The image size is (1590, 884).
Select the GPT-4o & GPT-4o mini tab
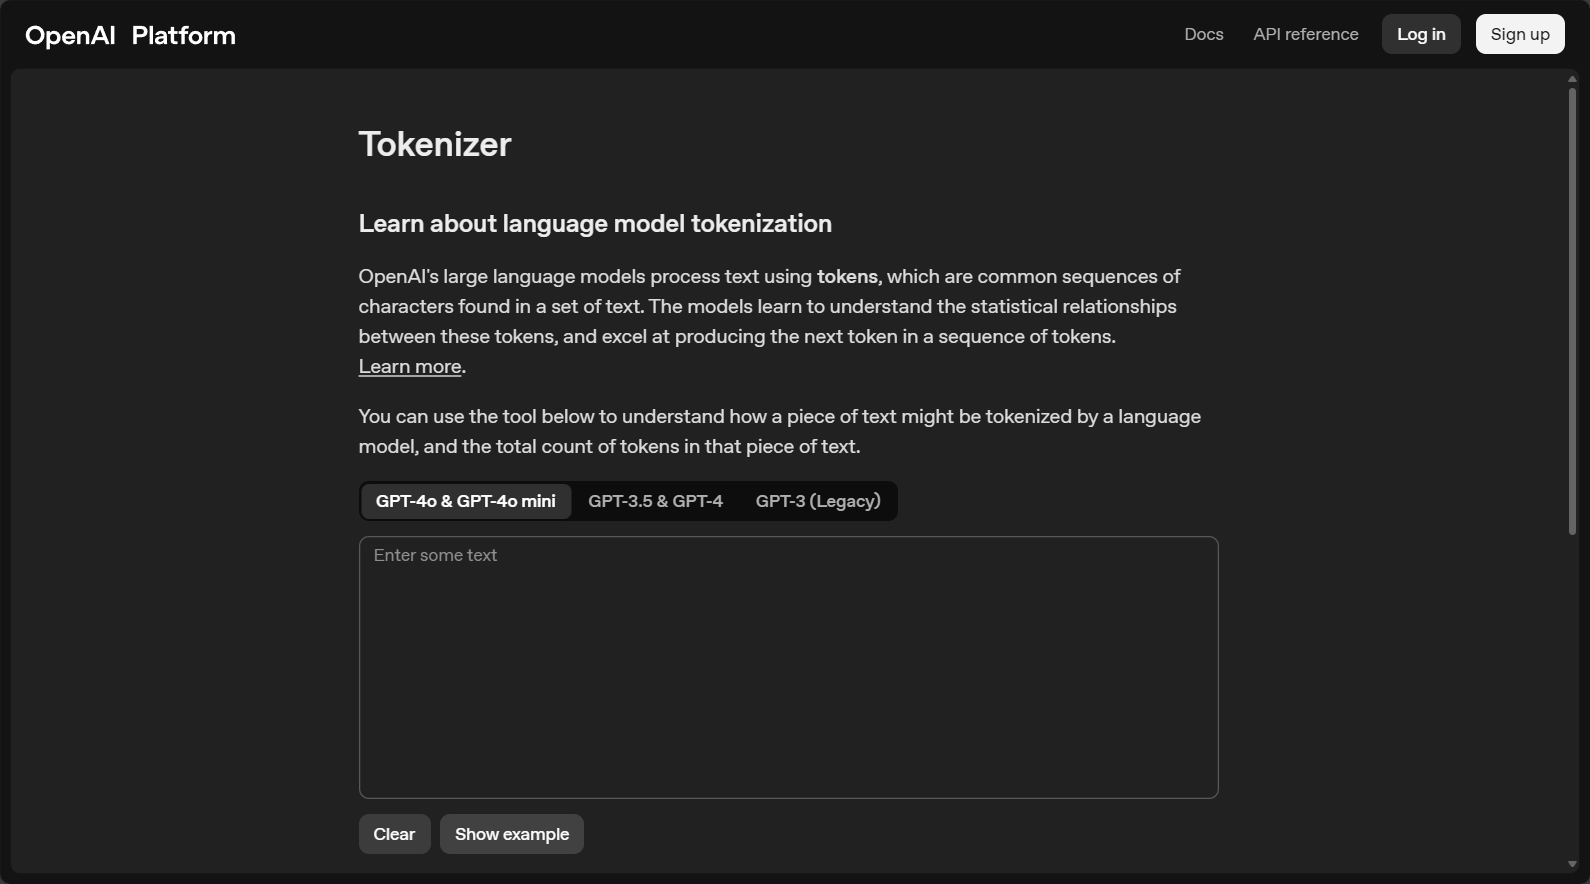(x=466, y=501)
